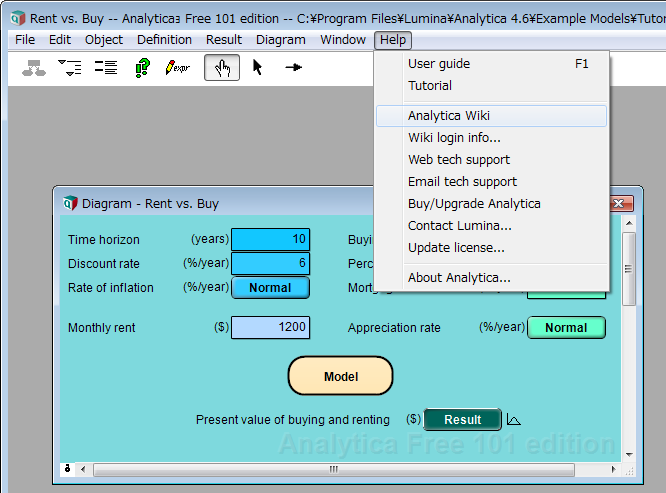Click the Discount rate input field
This screenshot has height=493, width=666.
(x=271, y=264)
